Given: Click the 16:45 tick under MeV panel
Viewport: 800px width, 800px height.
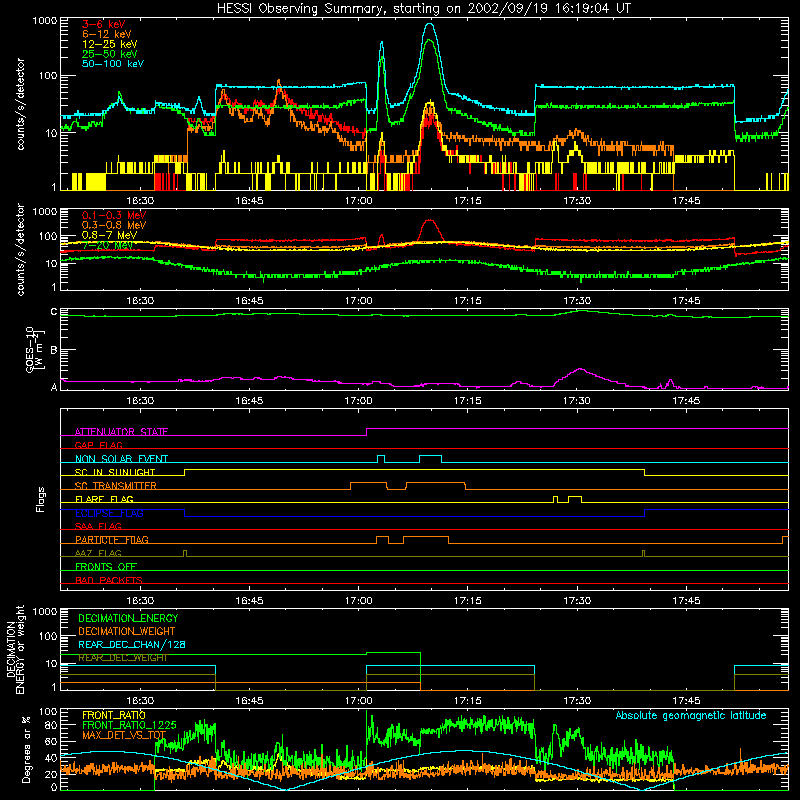Looking at the screenshot, I should (249, 301).
